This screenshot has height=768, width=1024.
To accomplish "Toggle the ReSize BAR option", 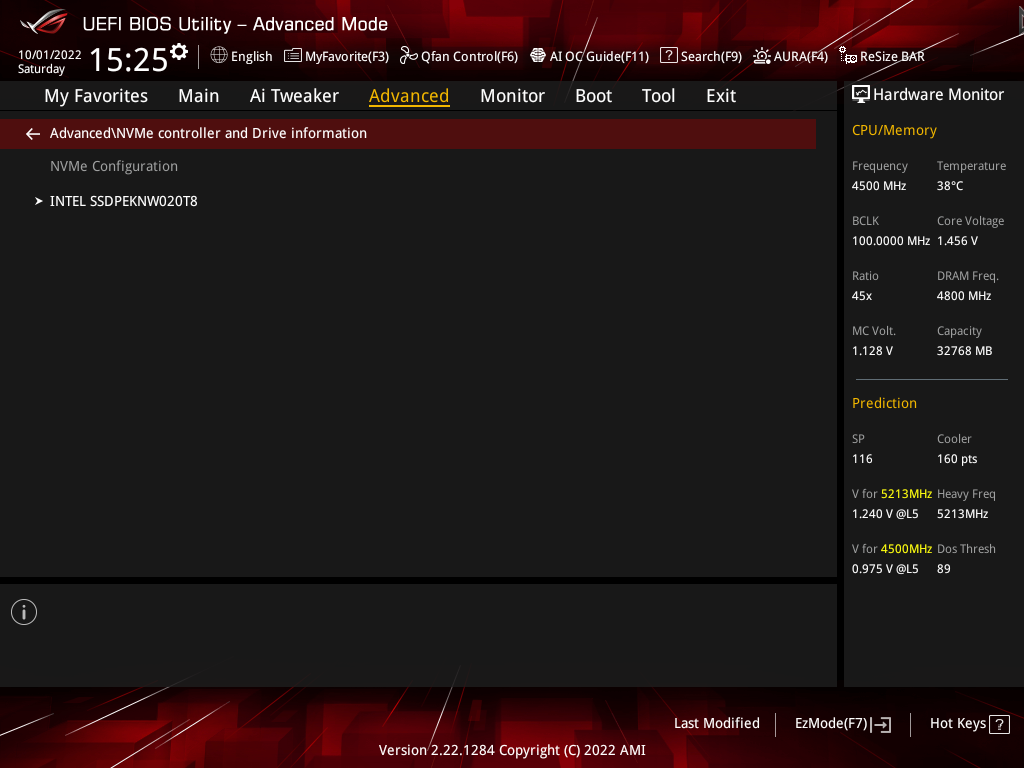I will [882, 56].
